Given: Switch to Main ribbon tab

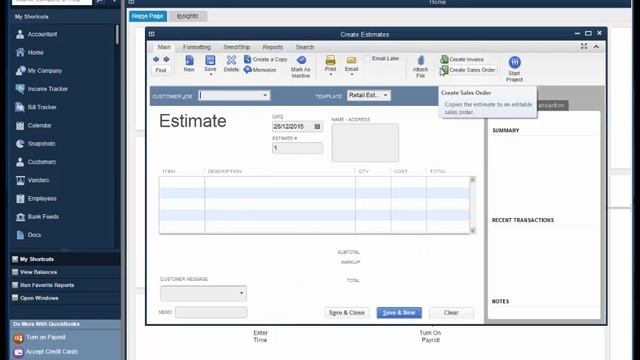Looking at the screenshot, I should pyautogui.click(x=164, y=47).
